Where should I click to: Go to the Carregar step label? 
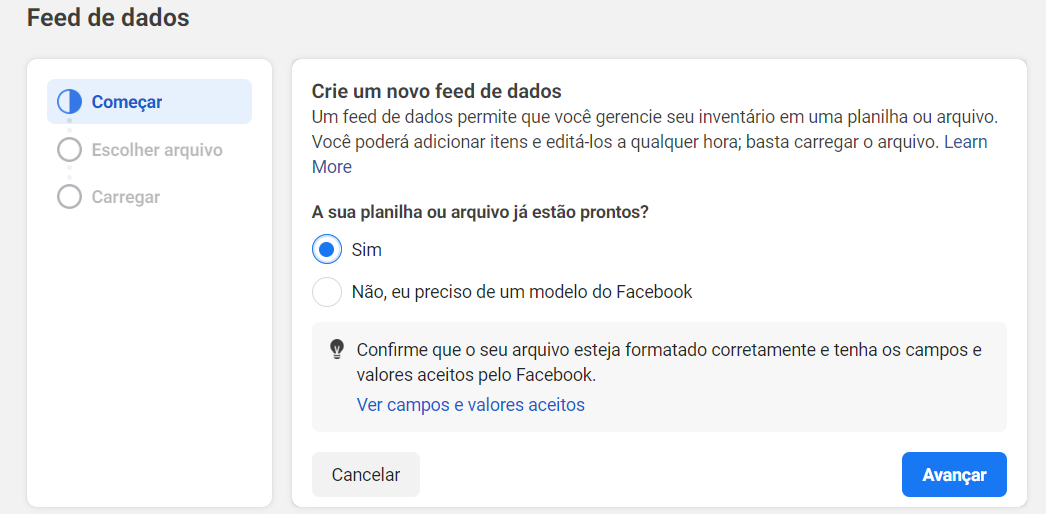pyautogui.click(x=126, y=197)
